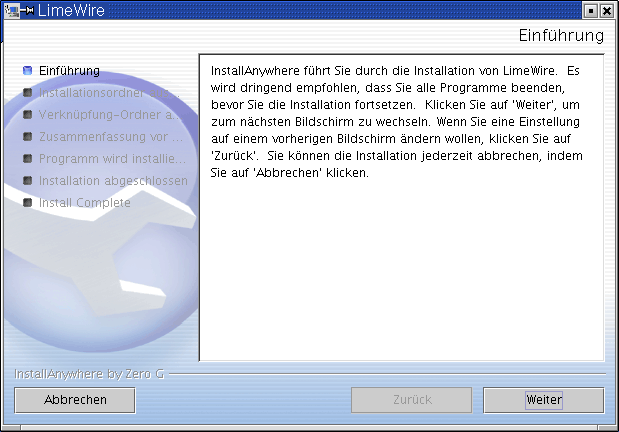Close the LimeWire installer window
The width and height of the screenshot is (619, 432).
(x=607, y=10)
